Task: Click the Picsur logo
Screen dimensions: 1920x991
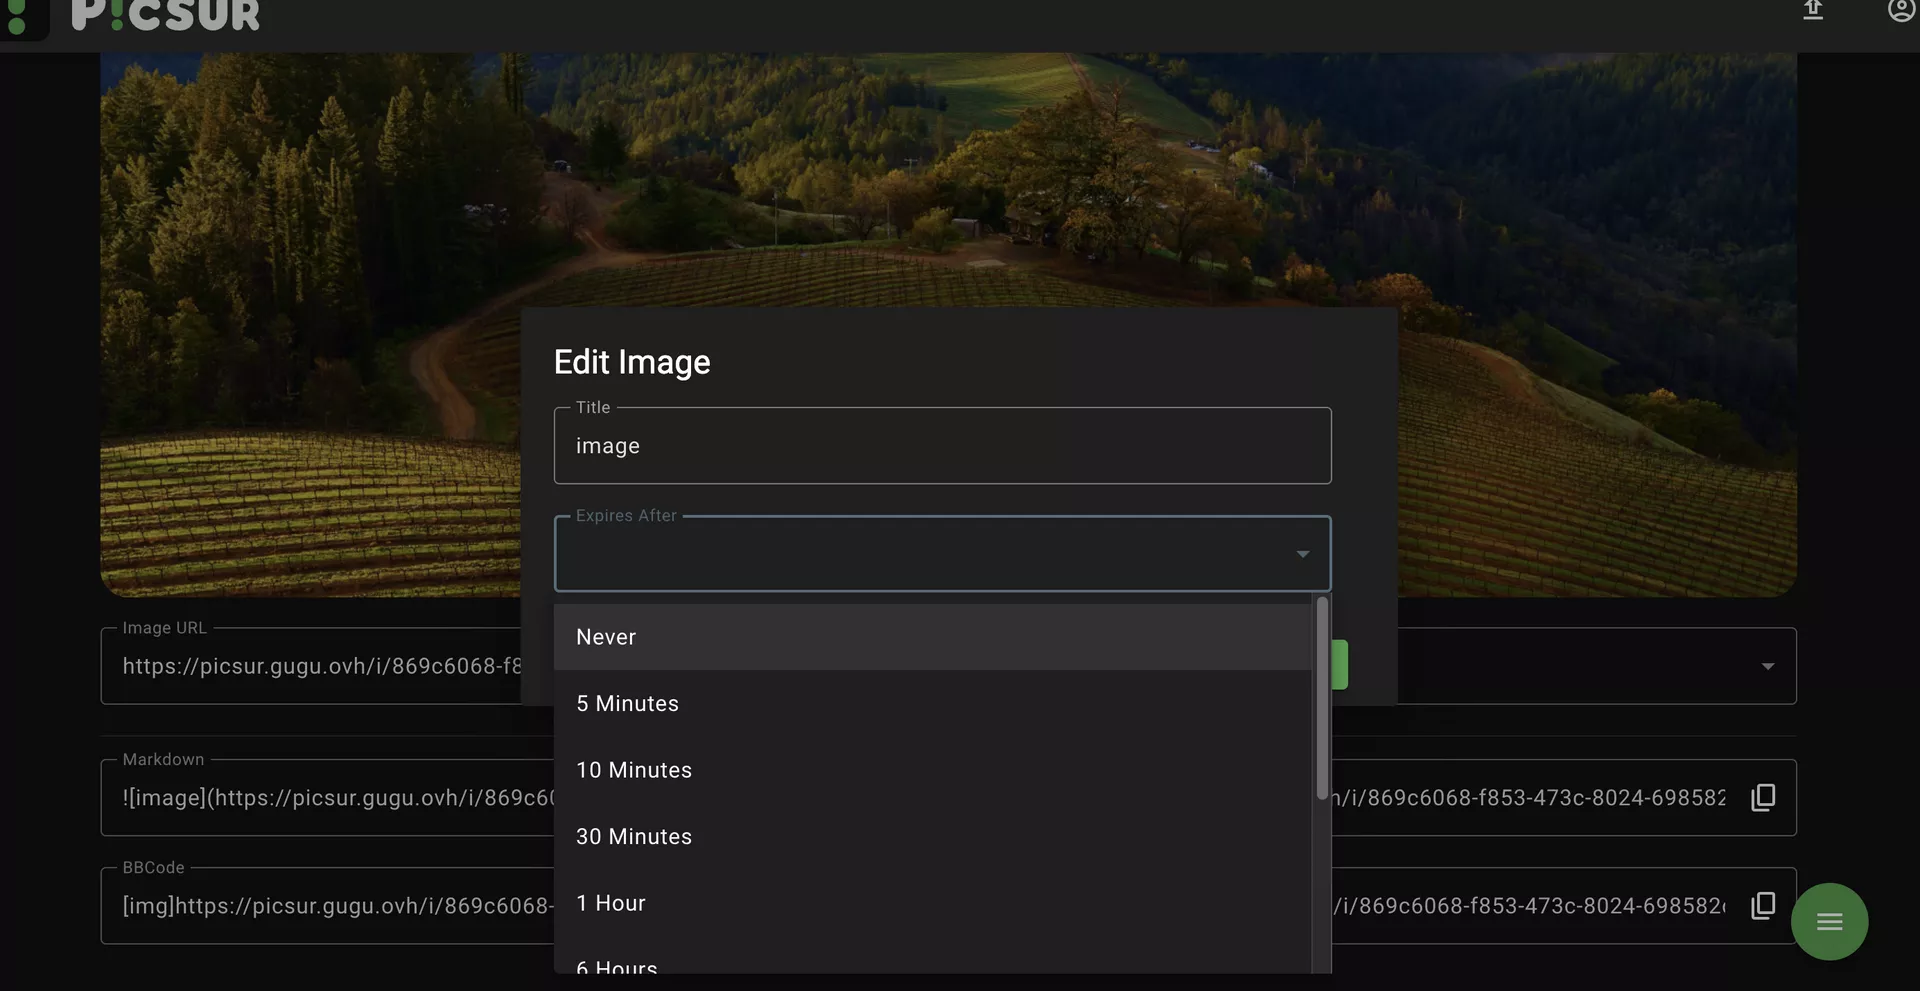Action: coord(165,16)
